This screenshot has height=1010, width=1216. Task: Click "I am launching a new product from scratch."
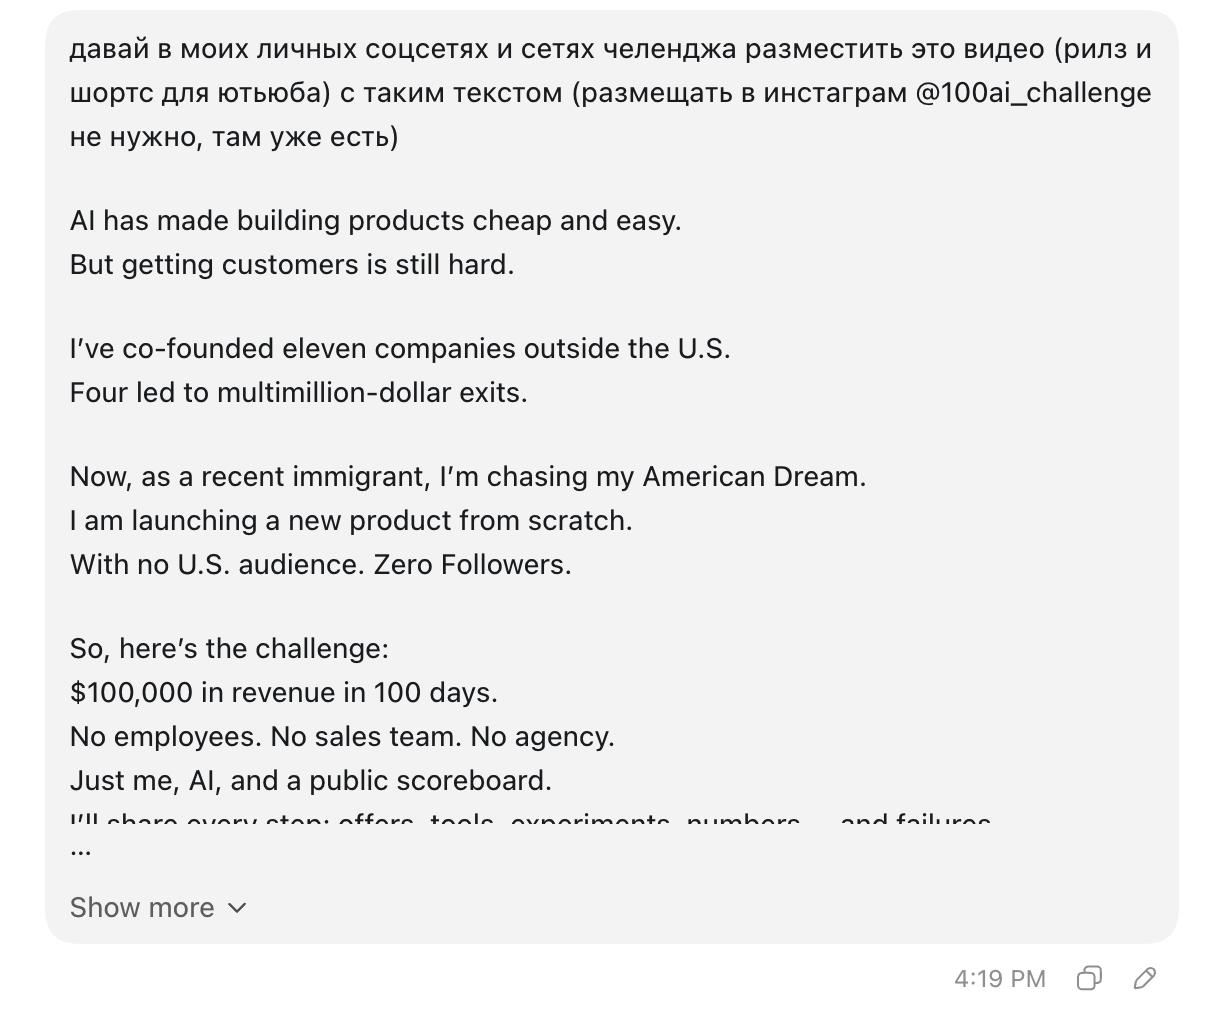point(351,520)
